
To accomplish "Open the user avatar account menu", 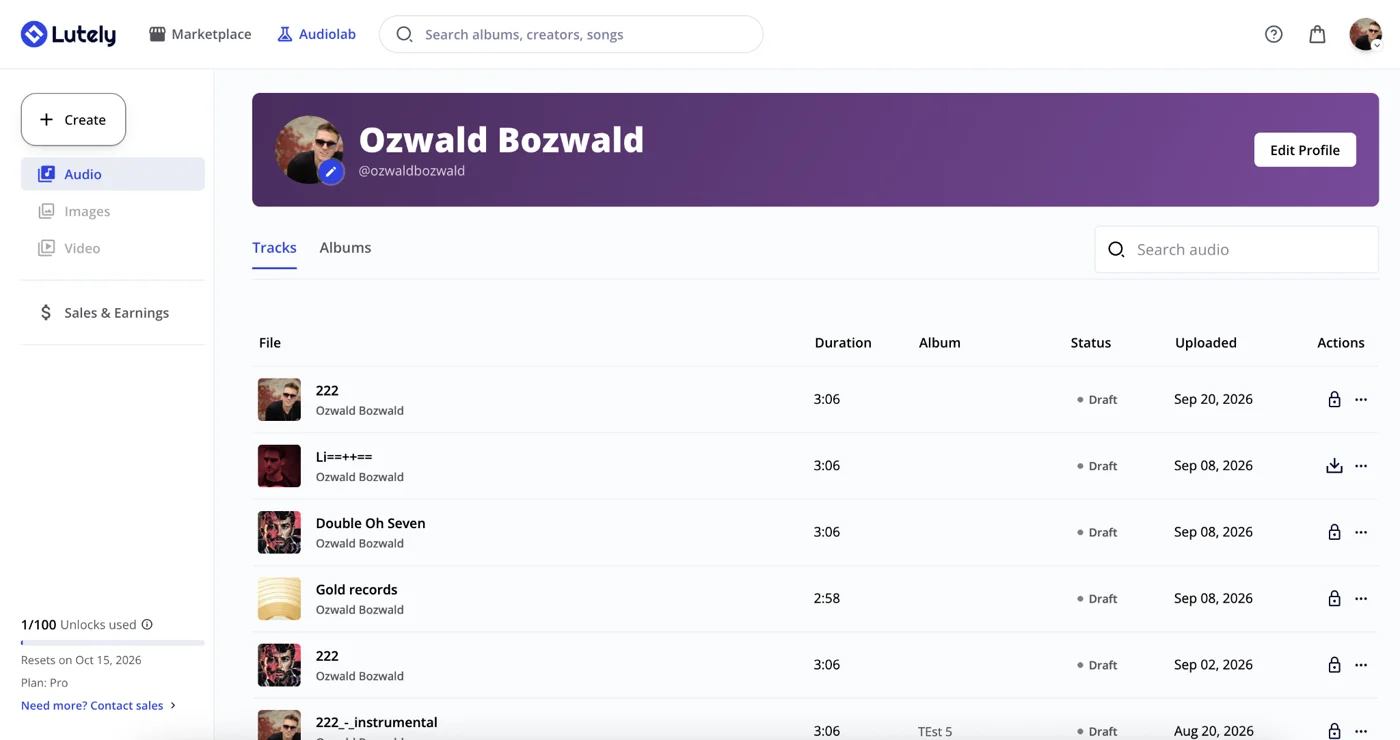I will point(1365,34).
